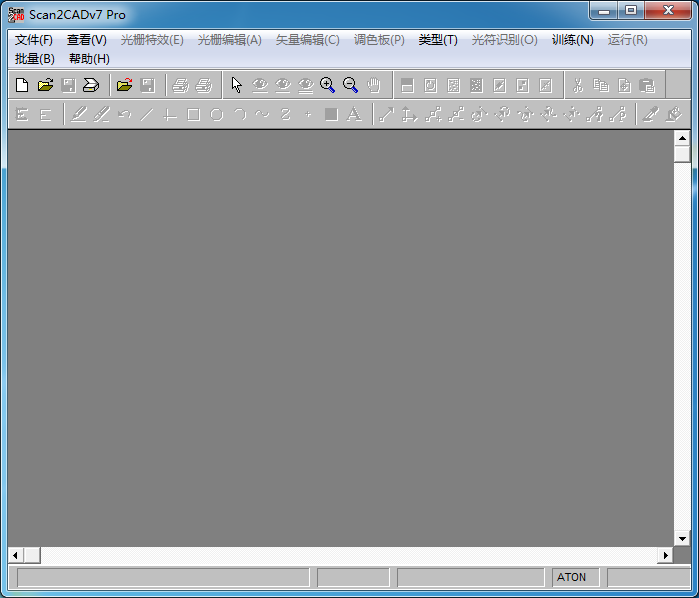Select the arrow pointer tool

coord(237,85)
